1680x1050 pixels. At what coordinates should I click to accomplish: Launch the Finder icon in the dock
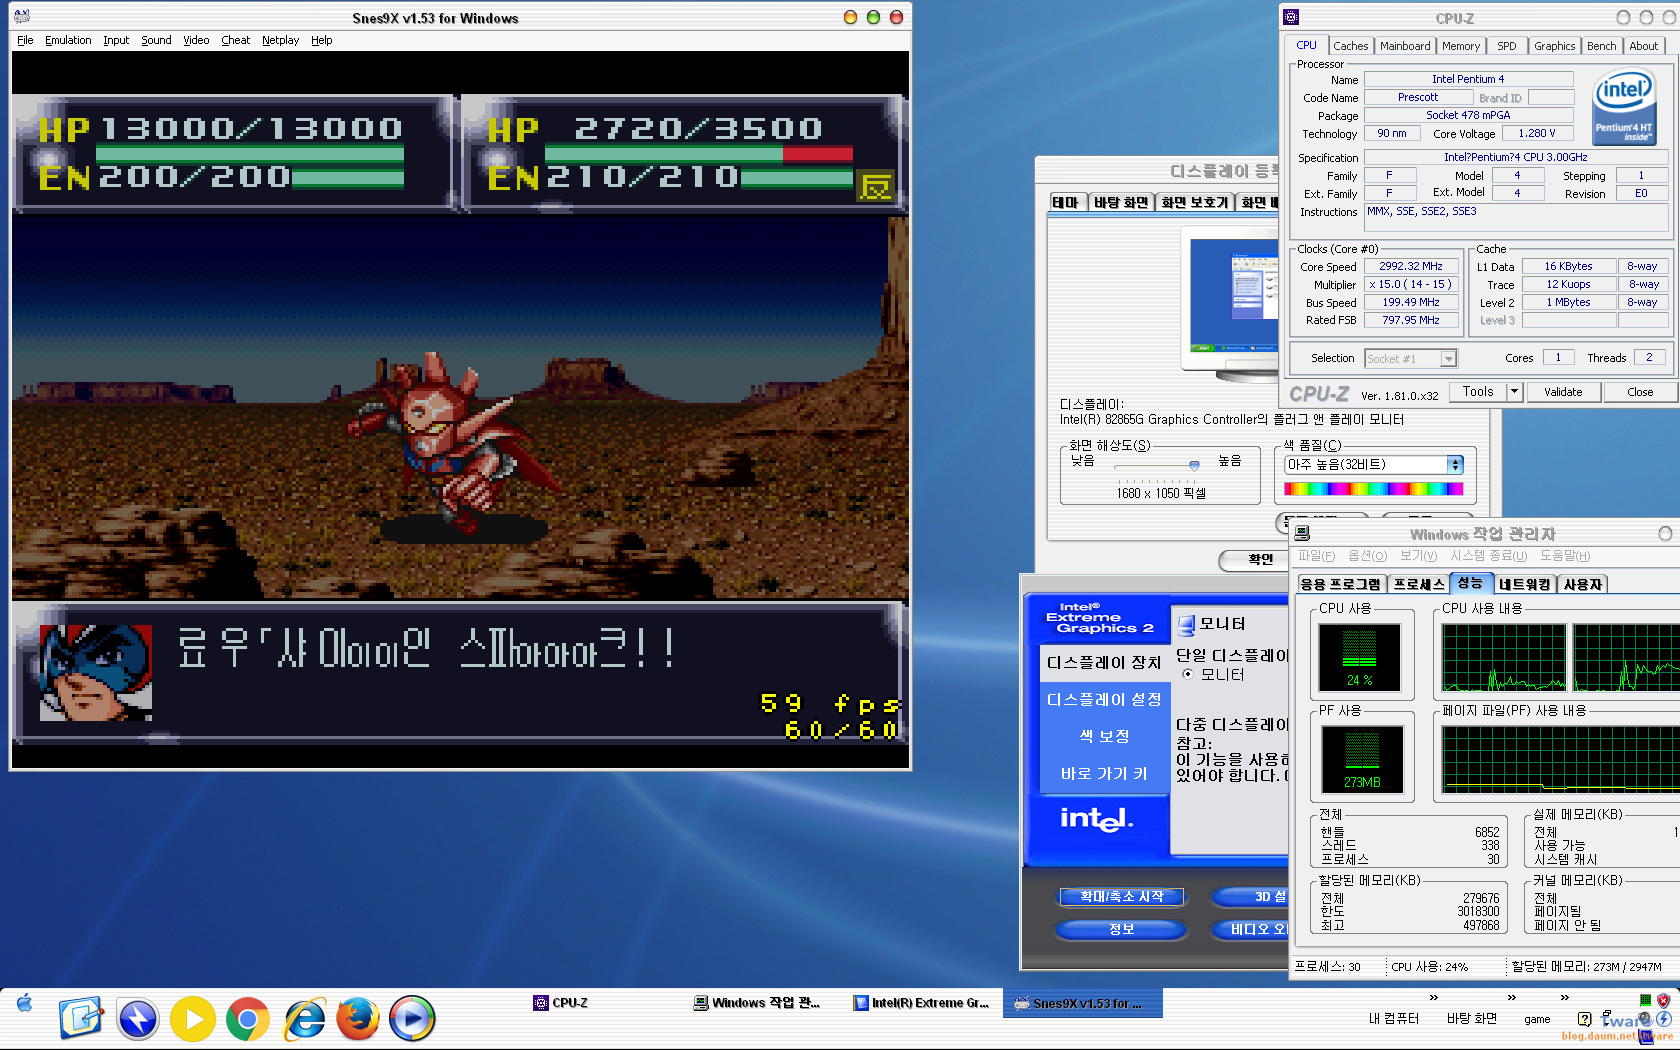click(x=81, y=1018)
